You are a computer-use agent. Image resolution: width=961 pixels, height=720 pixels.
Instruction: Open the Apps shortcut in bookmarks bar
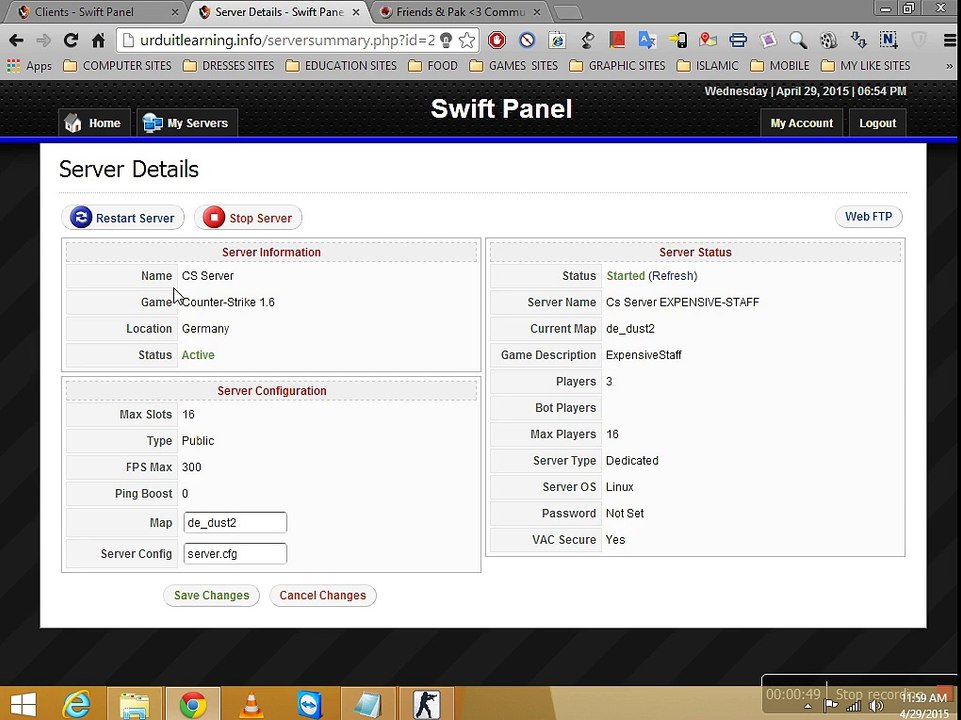[29, 66]
